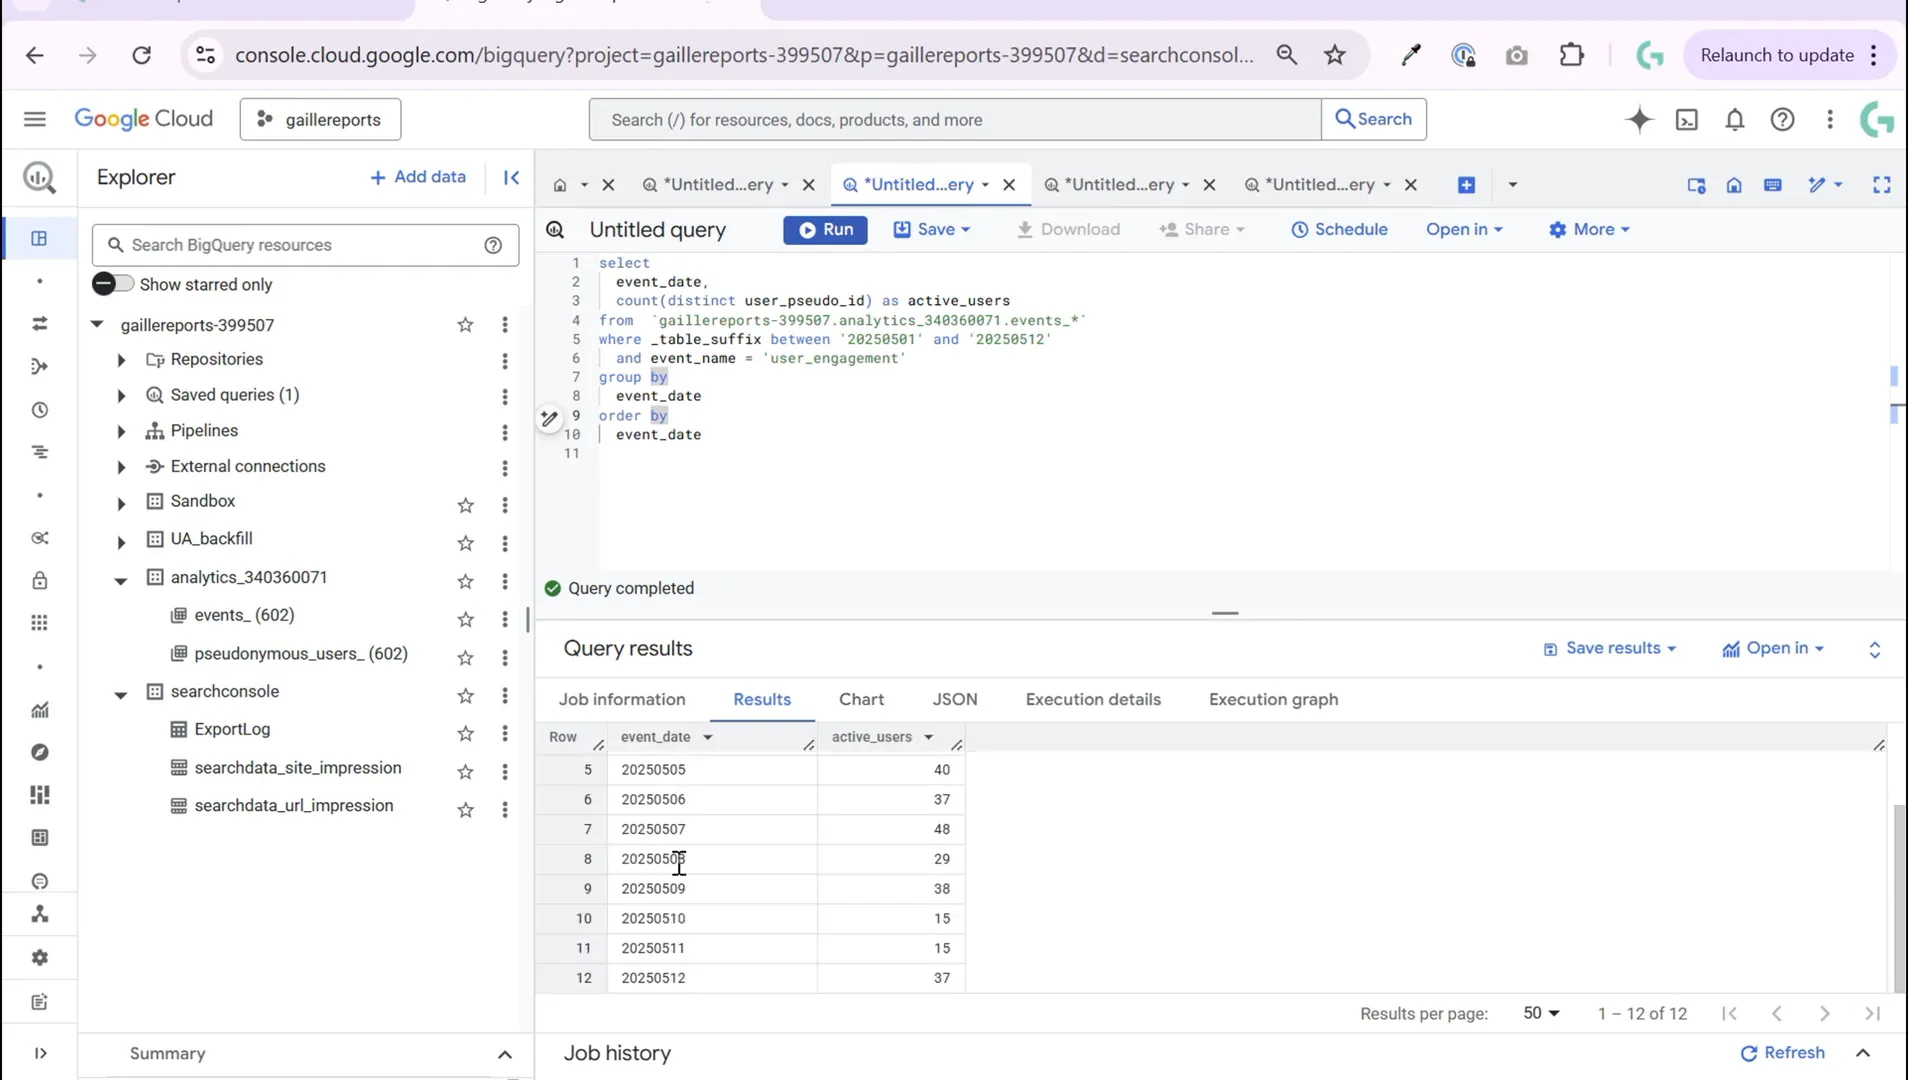Image resolution: width=1908 pixels, height=1080 pixels.
Task: Expand the External connections node
Action: click(x=121, y=467)
